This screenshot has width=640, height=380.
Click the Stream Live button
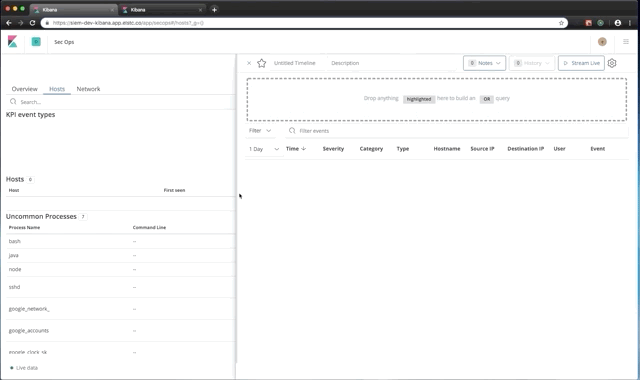581,63
